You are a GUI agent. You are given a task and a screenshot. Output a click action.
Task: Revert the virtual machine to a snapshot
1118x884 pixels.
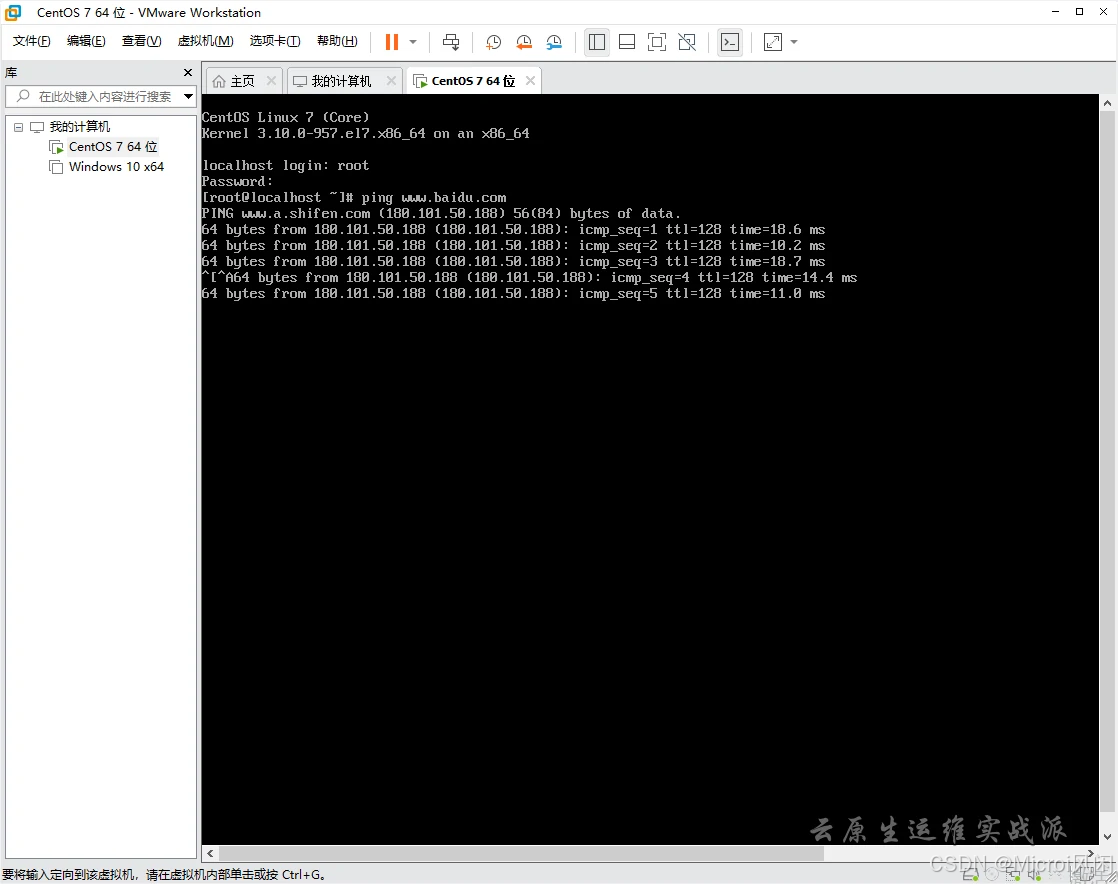point(523,42)
